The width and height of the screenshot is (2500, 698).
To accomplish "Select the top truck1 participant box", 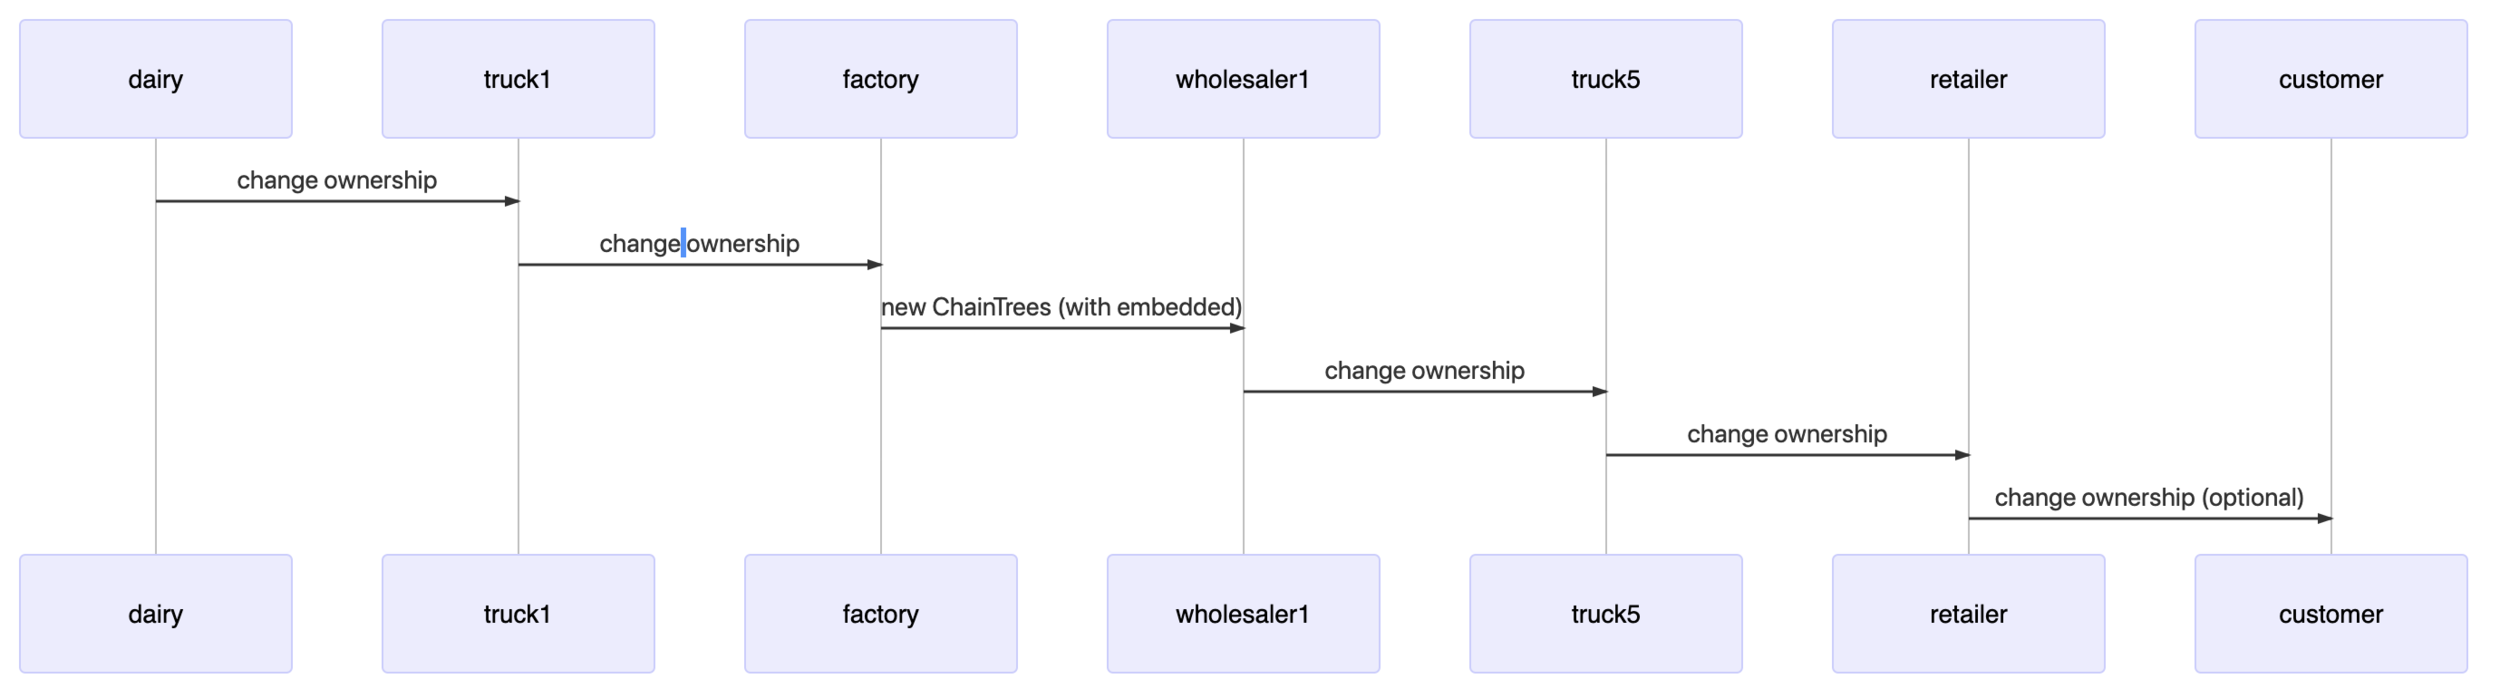I will point(518,79).
